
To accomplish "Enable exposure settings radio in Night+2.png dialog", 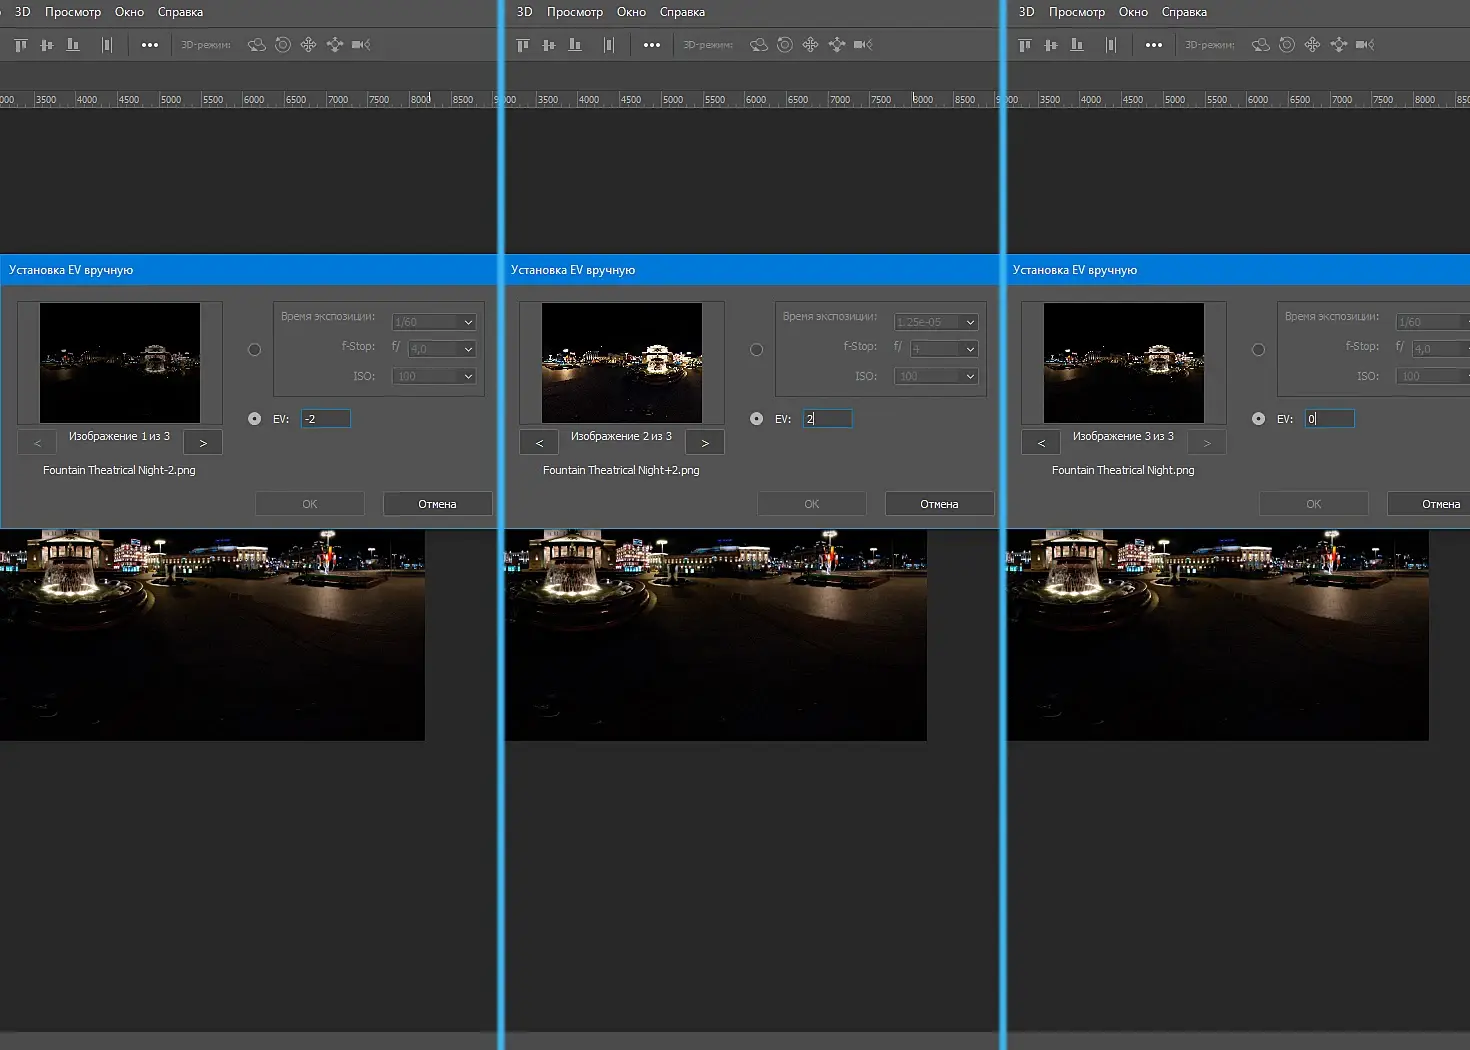I will (x=757, y=350).
